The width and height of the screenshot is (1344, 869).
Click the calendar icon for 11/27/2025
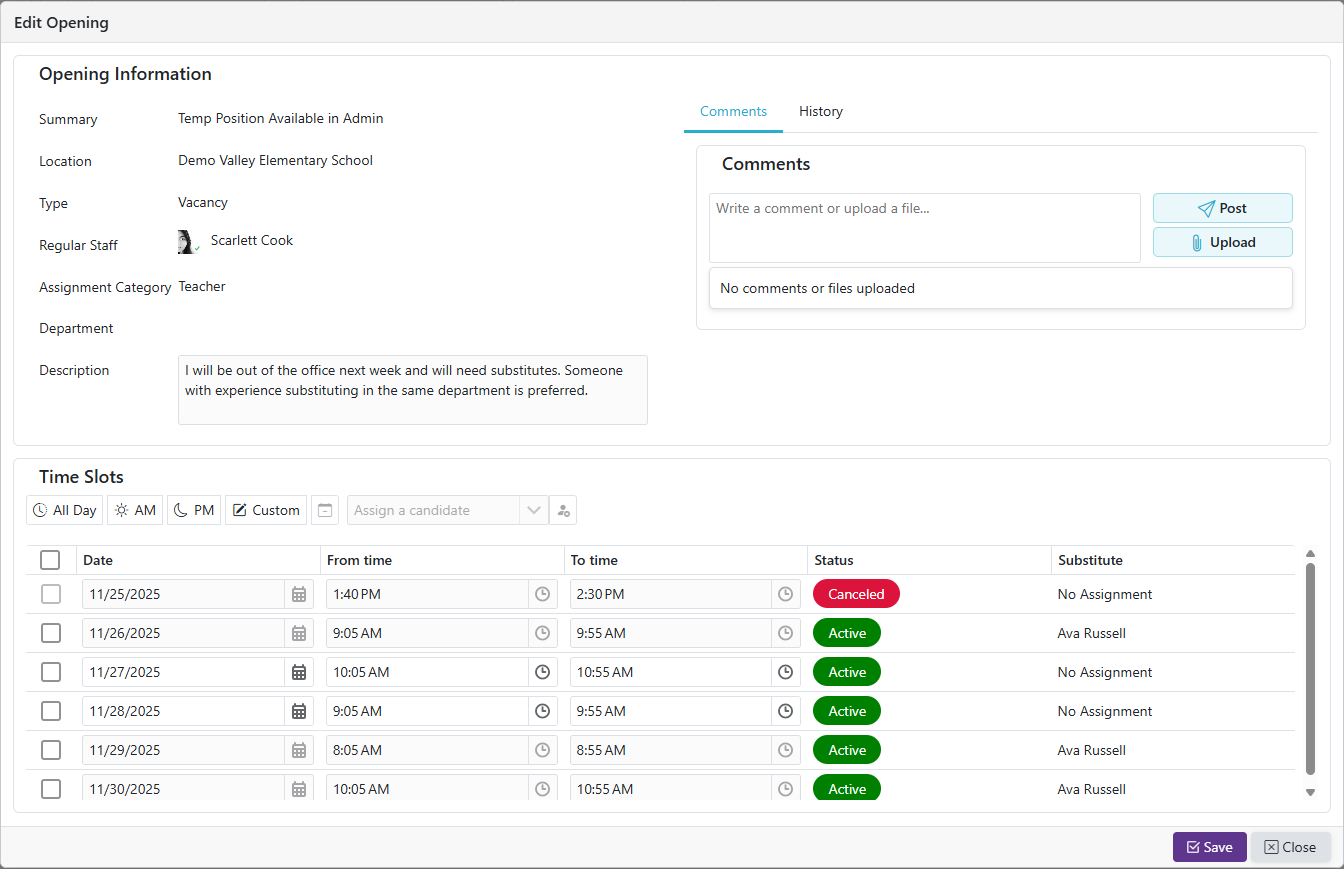(298, 672)
